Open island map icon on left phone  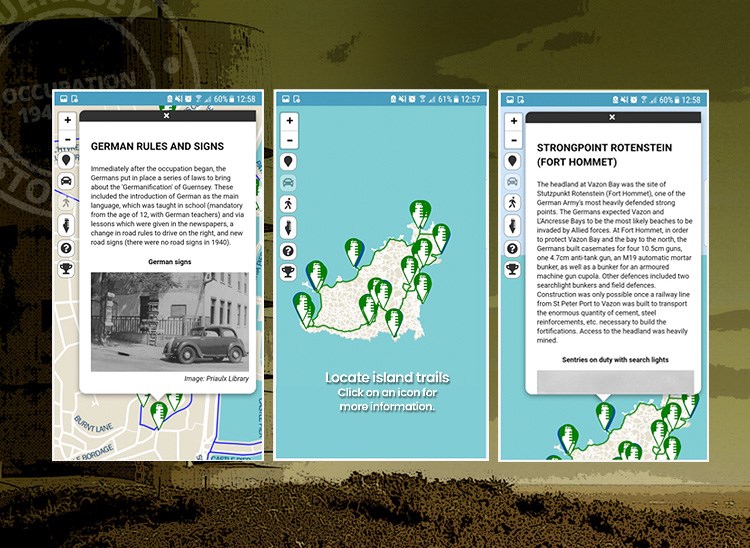(66, 225)
